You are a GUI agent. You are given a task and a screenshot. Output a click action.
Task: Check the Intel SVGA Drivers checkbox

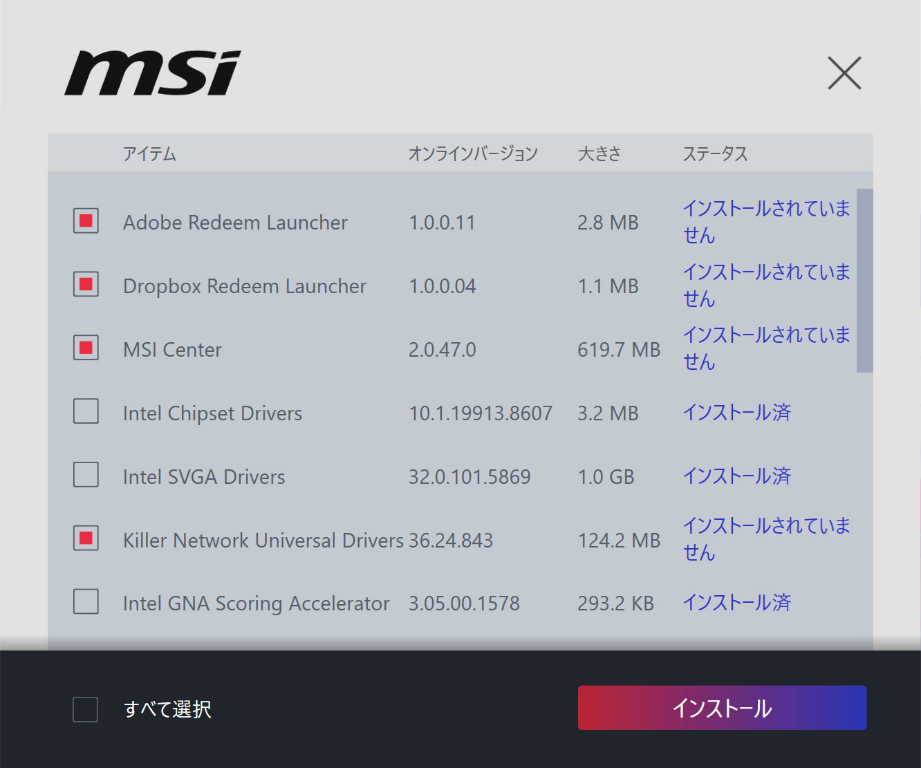click(x=86, y=474)
